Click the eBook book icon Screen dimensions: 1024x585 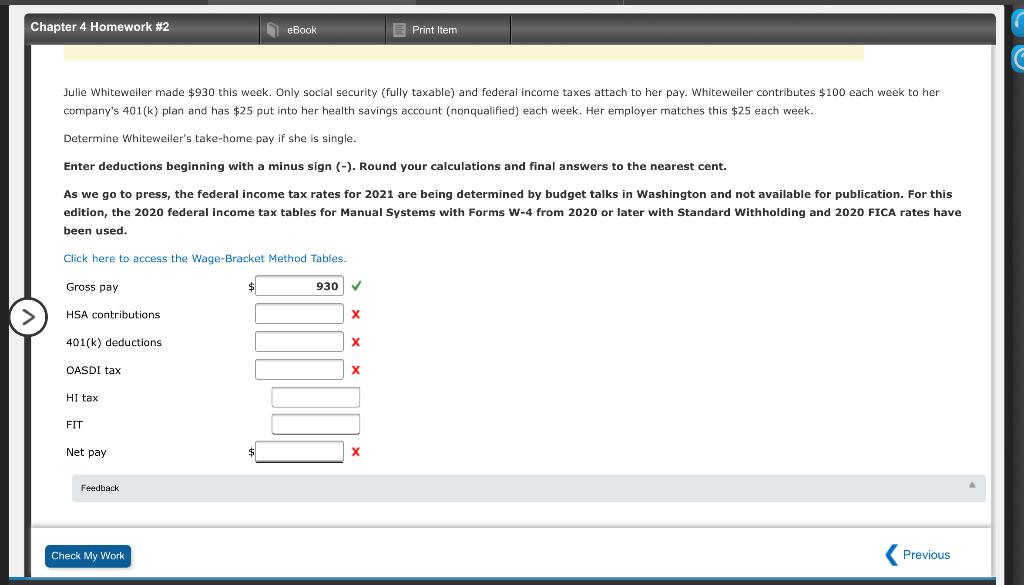(x=272, y=29)
